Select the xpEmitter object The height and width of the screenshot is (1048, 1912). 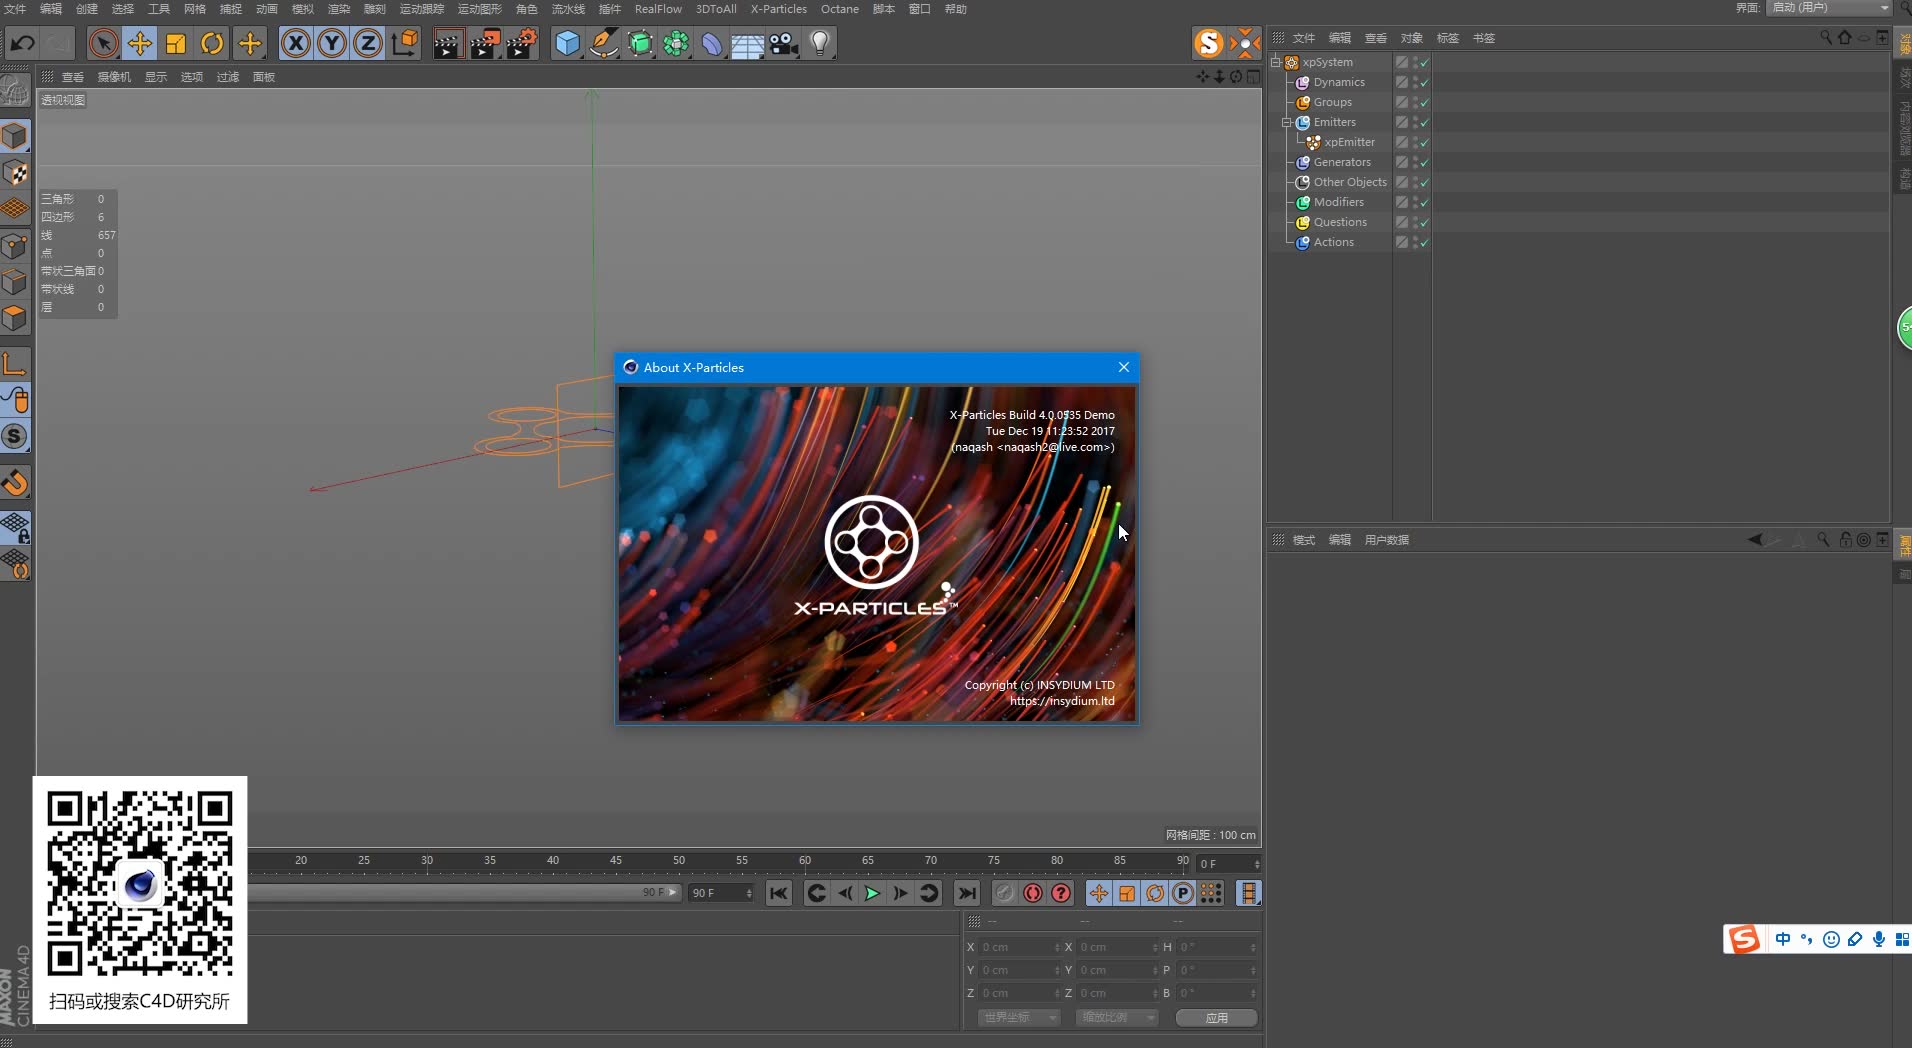(1349, 142)
